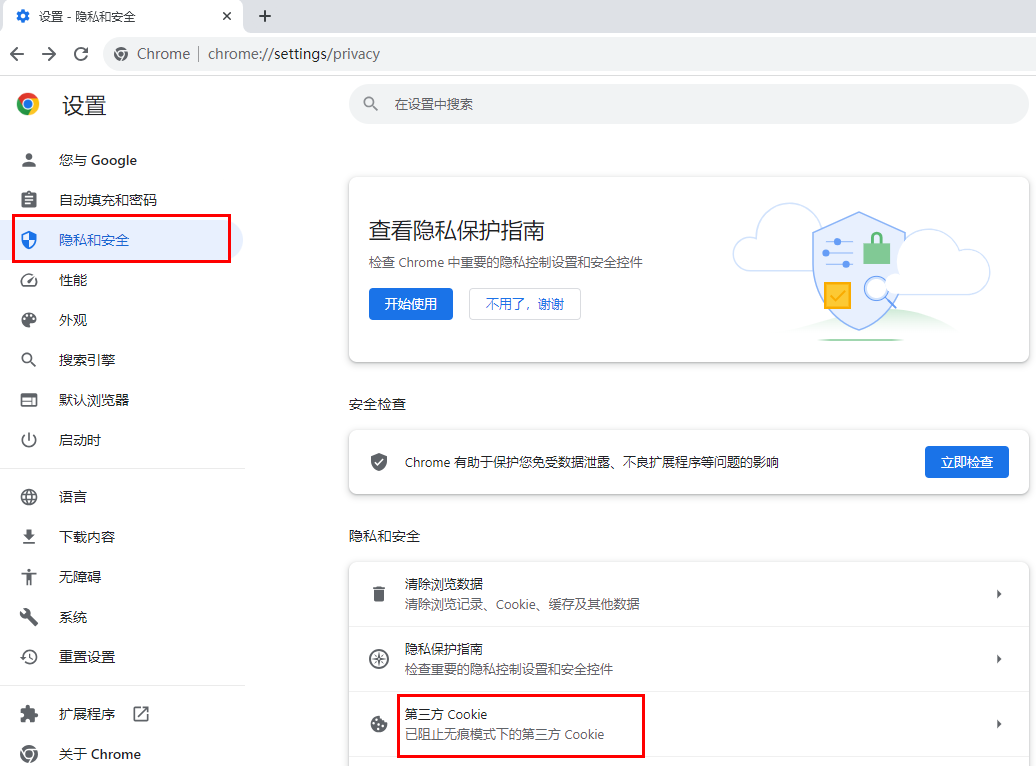Click the accessibility figure icon for 无障碍
The width and height of the screenshot is (1036, 766).
[29, 576]
